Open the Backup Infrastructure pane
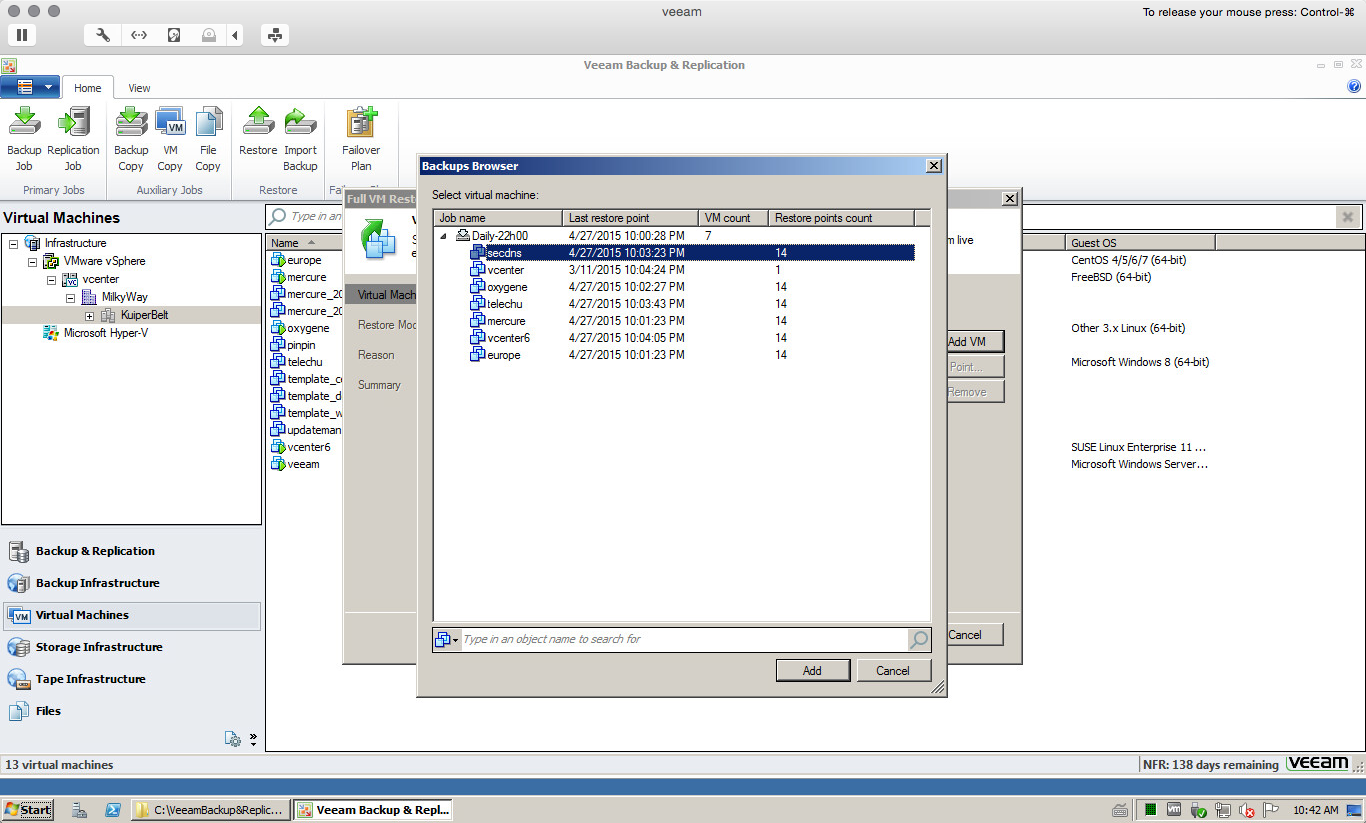Image resolution: width=1366 pixels, height=823 pixels. (x=97, y=583)
